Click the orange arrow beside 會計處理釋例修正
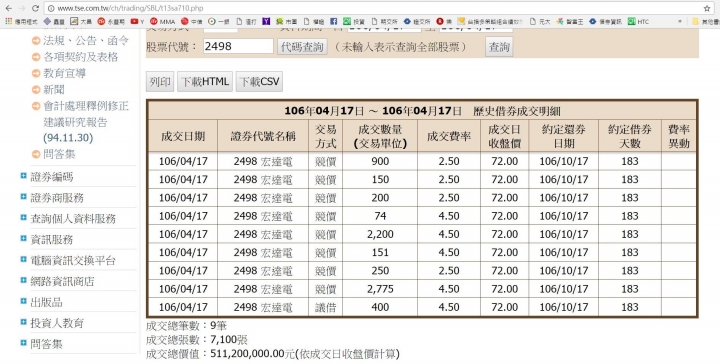Image resolution: width=720 pixels, height=364 pixels. (36, 106)
